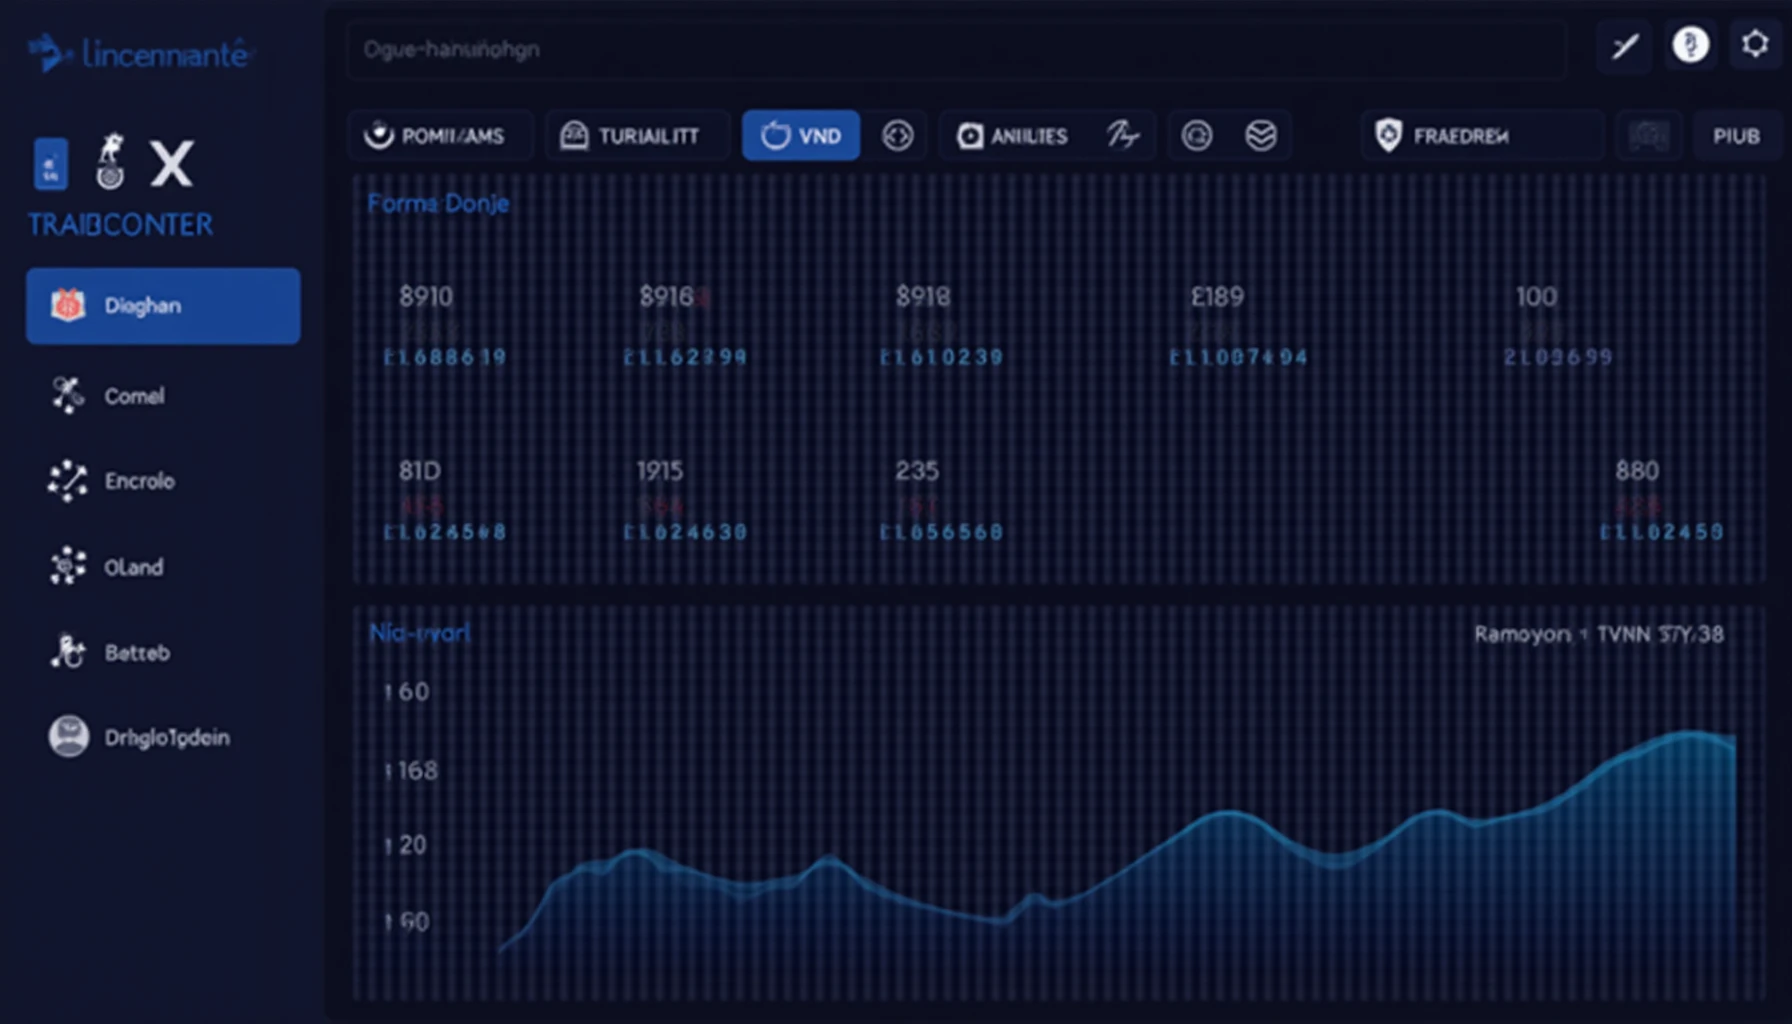The height and width of the screenshot is (1024, 1792).
Task: Select the 8910 stat value
Action: coord(426,297)
